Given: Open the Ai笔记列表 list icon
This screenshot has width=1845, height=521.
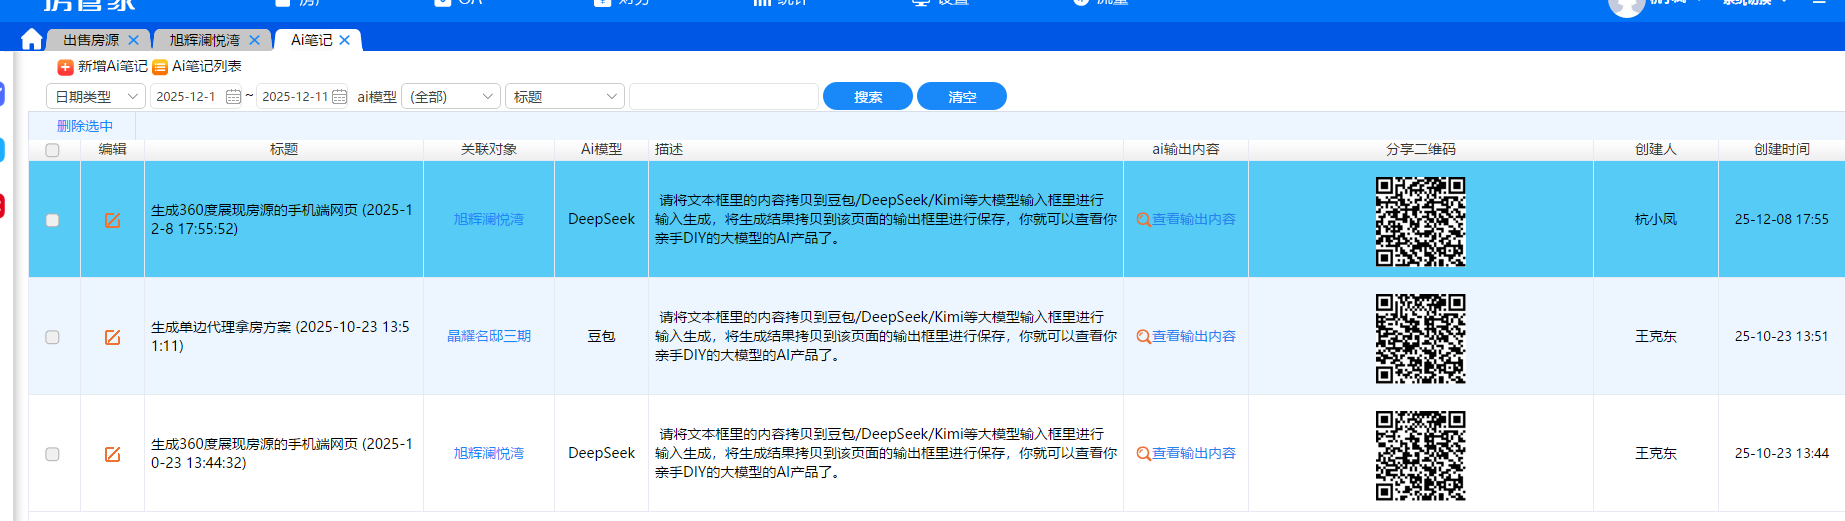Looking at the screenshot, I should [160, 67].
